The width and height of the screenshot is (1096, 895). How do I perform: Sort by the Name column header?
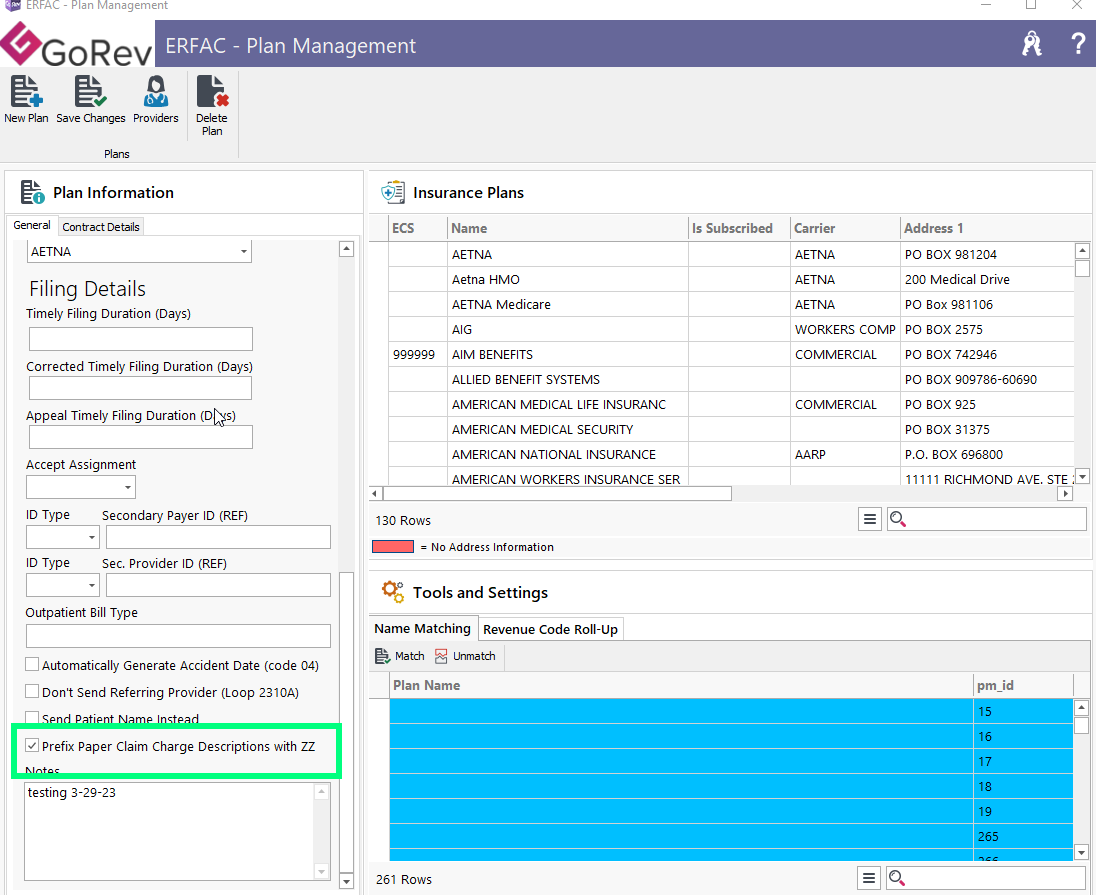pyautogui.click(x=568, y=228)
